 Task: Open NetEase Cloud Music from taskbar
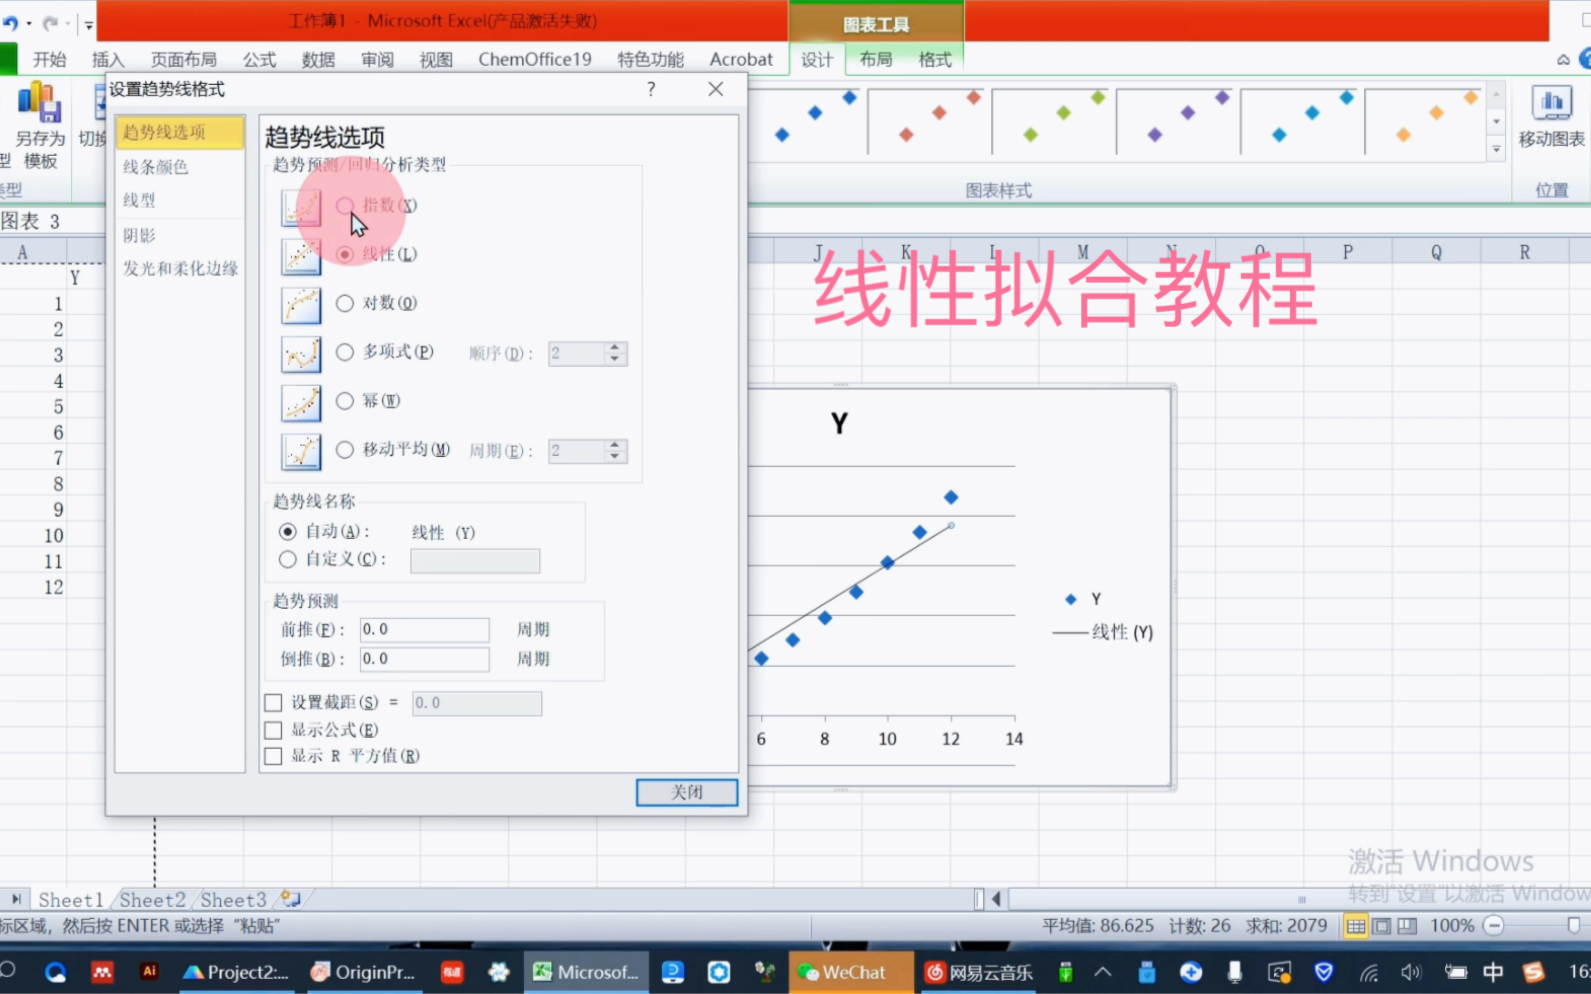click(x=979, y=972)
